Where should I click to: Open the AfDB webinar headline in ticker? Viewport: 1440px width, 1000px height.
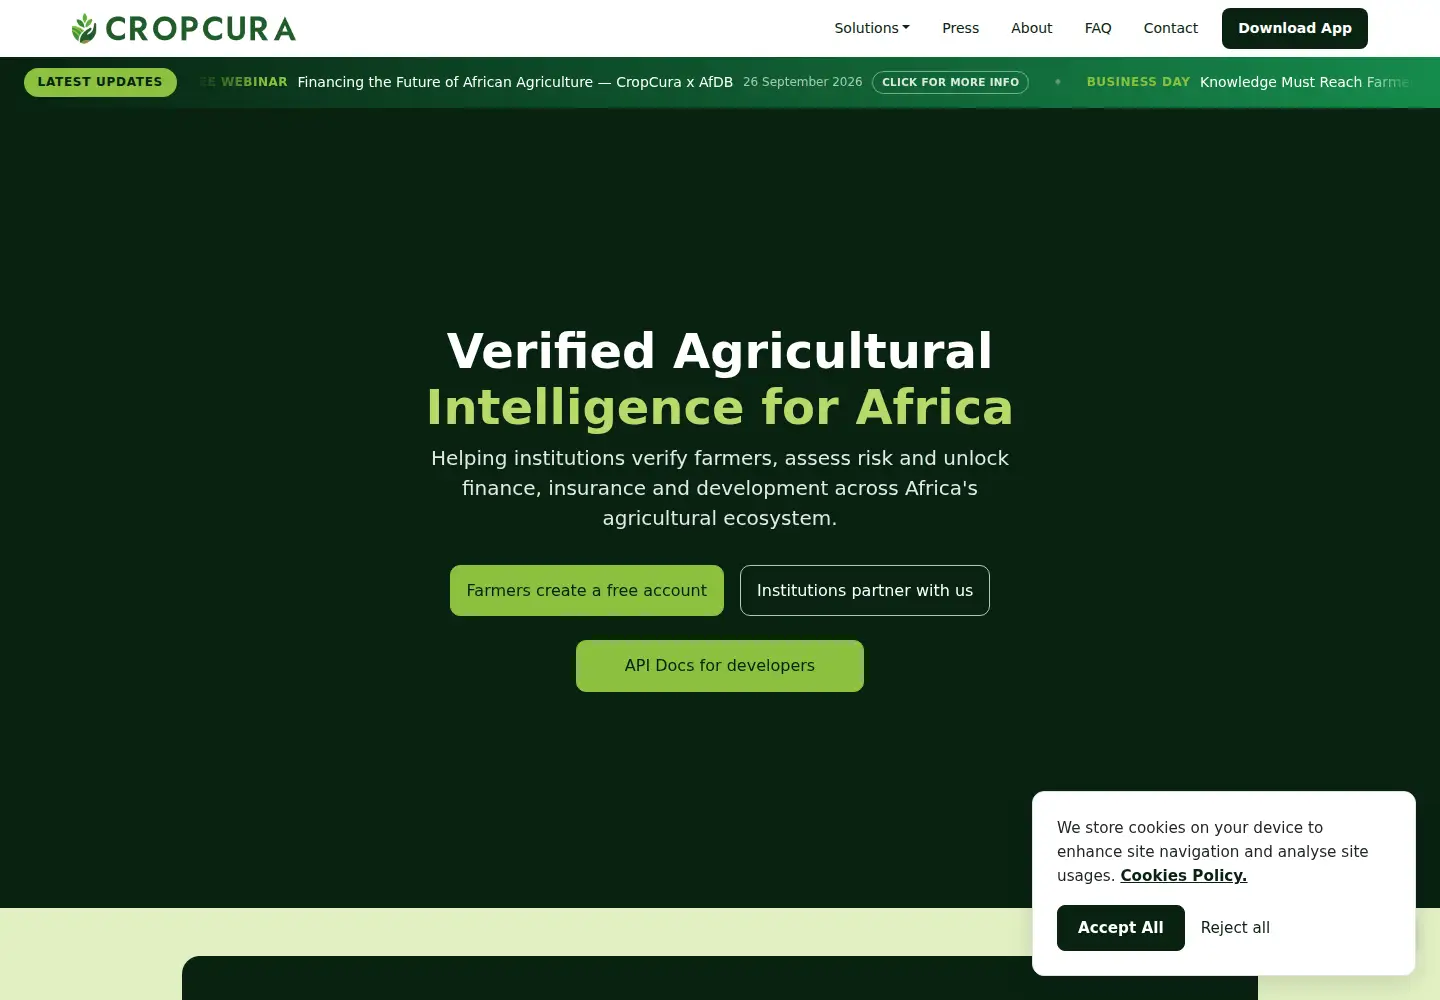(515, 82)
